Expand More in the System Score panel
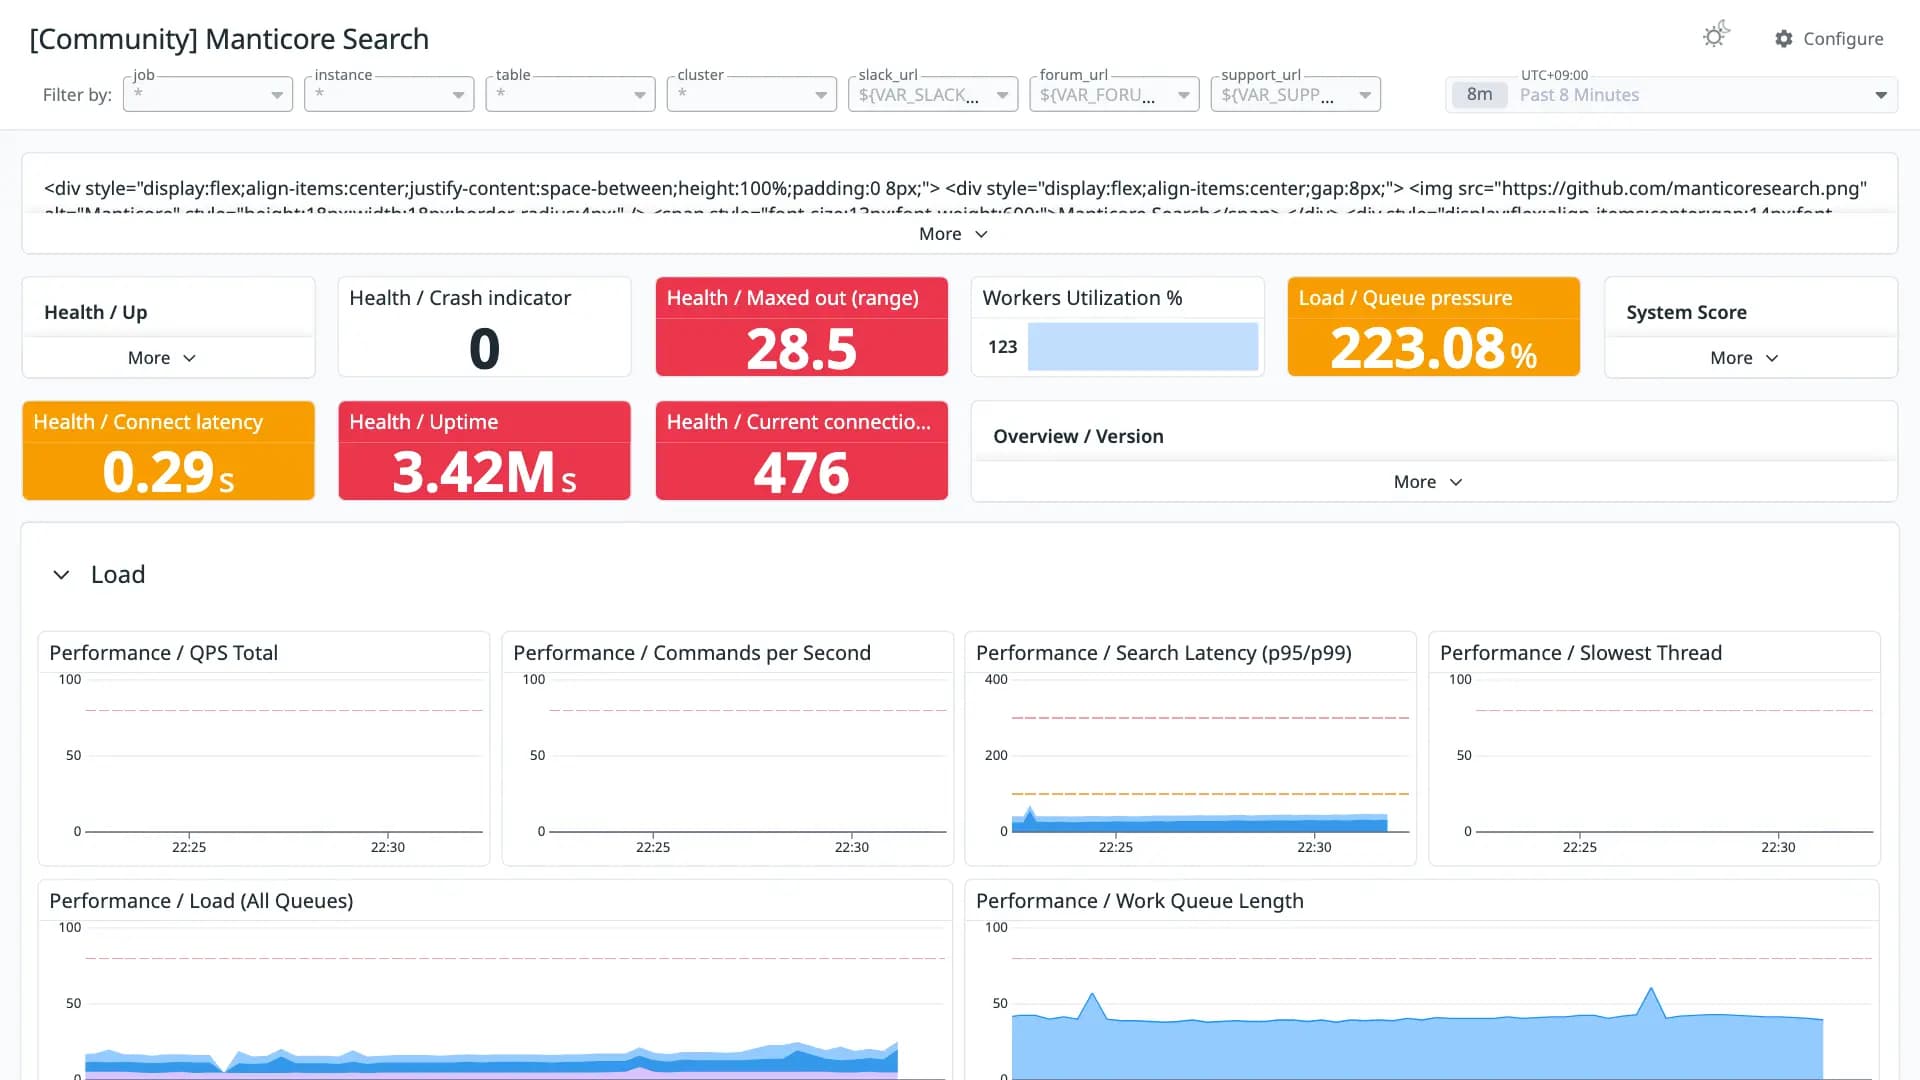 click(x=1744, y=358)
